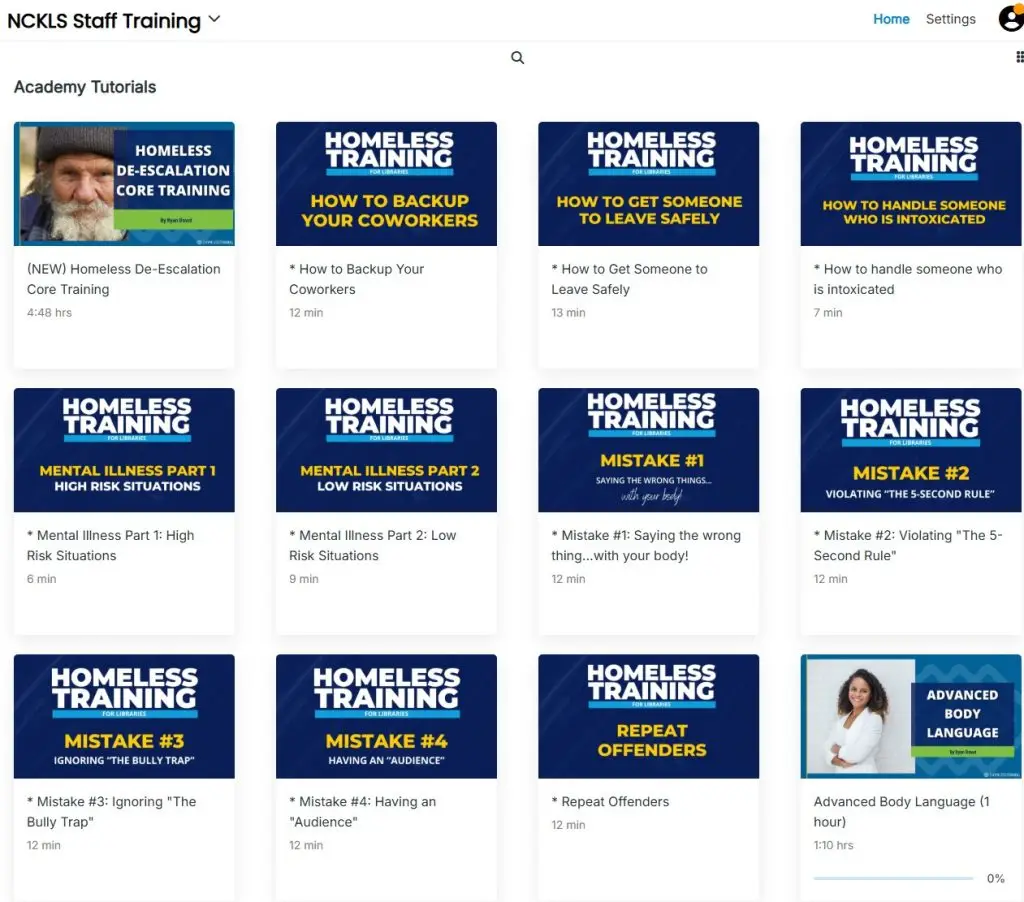This screenshot has width=1024, height=902.
Task: Open the Advanced Body Language course
Action: click(910, 715)
